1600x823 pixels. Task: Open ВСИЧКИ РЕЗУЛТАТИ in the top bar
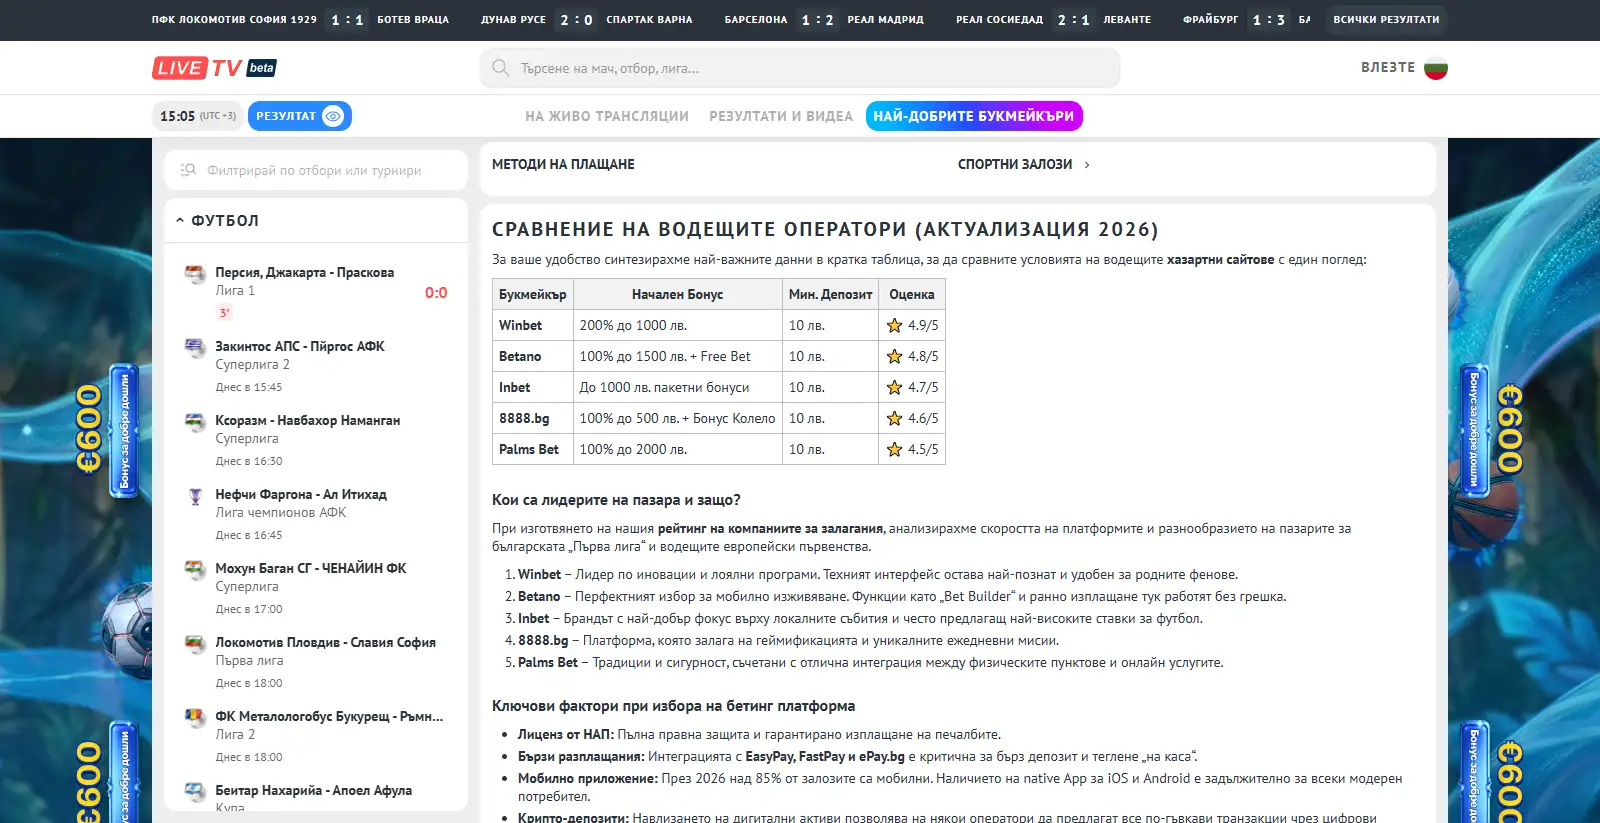(x=1386, y=19)
